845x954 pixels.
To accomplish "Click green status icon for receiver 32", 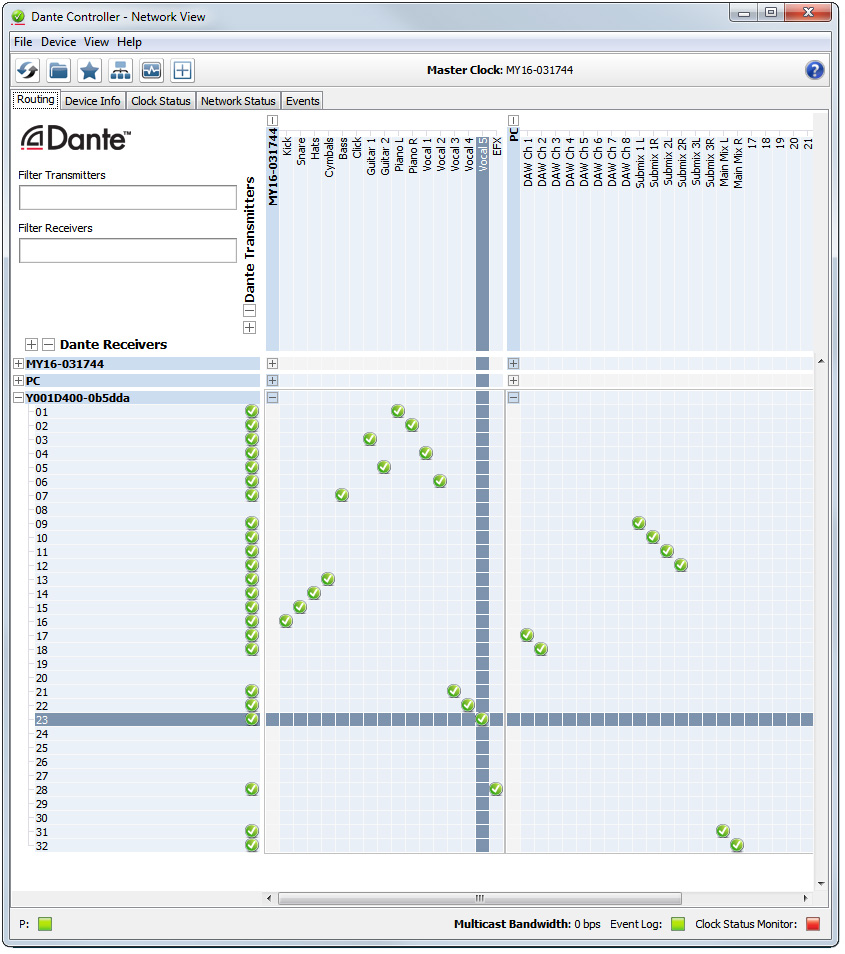I will 252,846.
